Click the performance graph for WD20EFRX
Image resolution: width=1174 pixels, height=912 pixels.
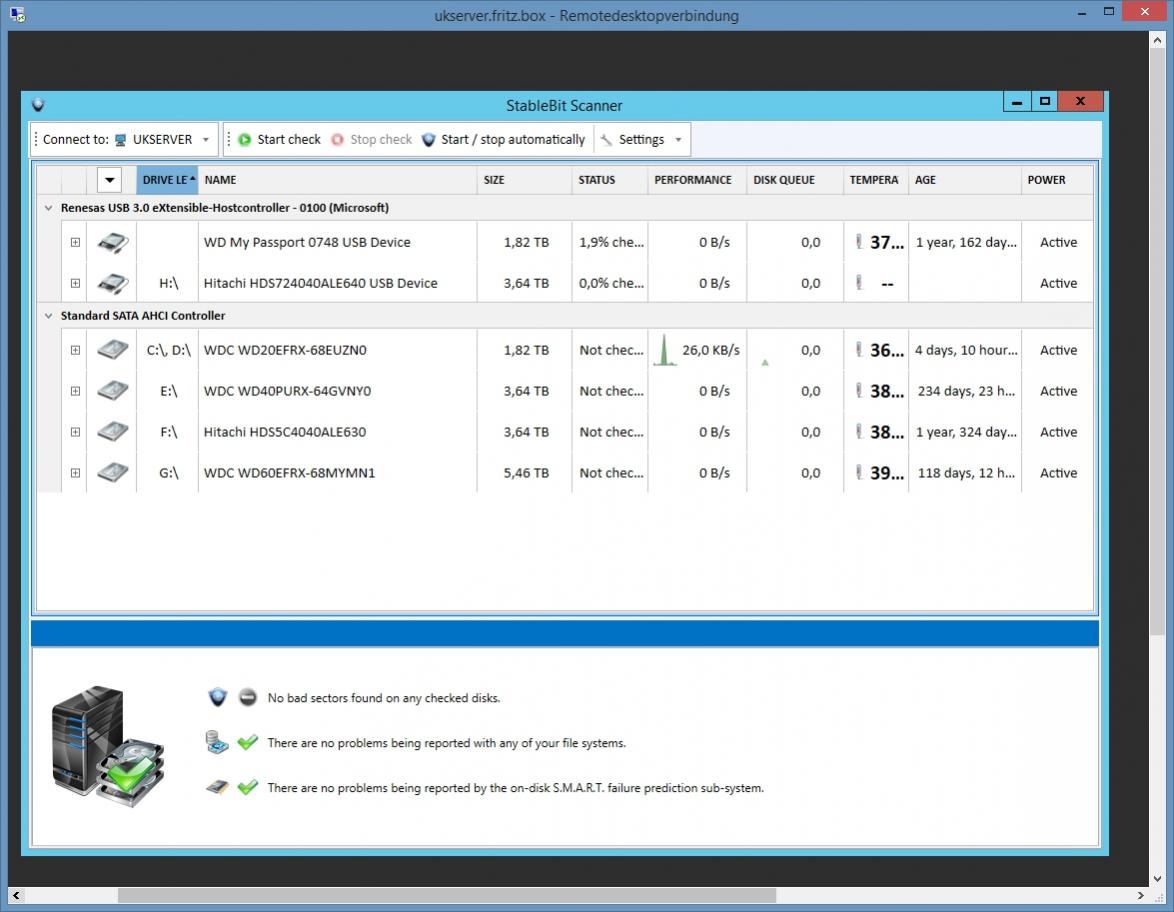(665, 350)
